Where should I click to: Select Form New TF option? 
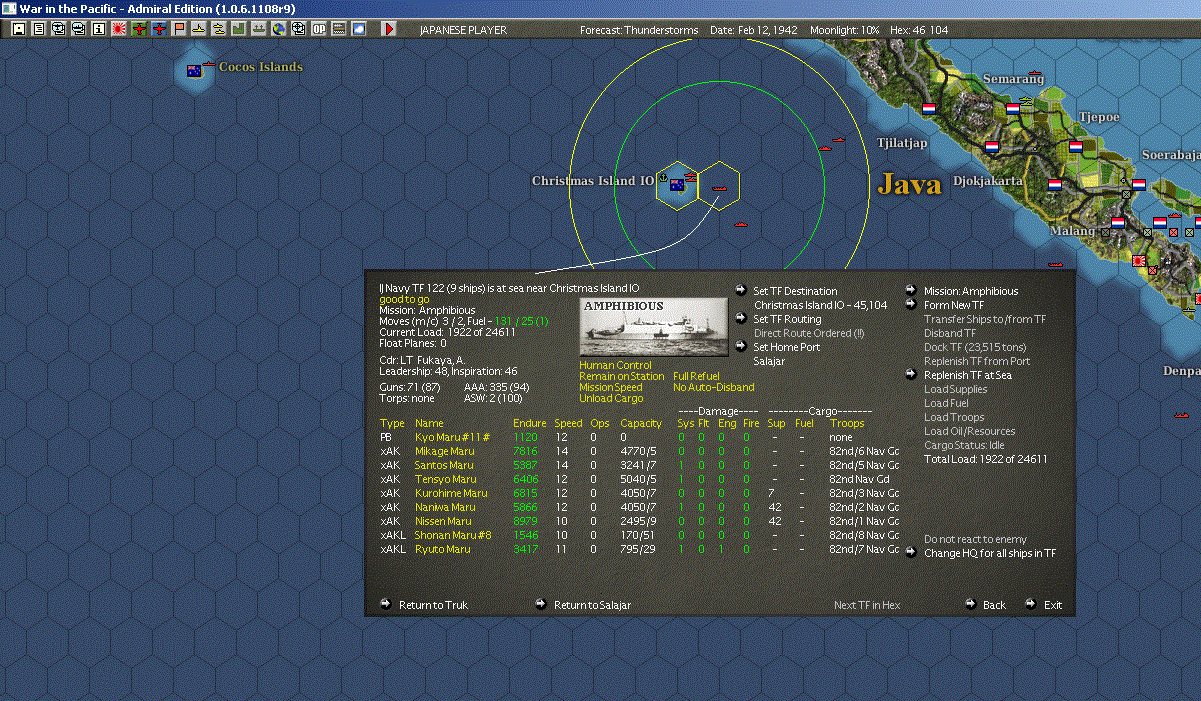[x=953, y=305]
